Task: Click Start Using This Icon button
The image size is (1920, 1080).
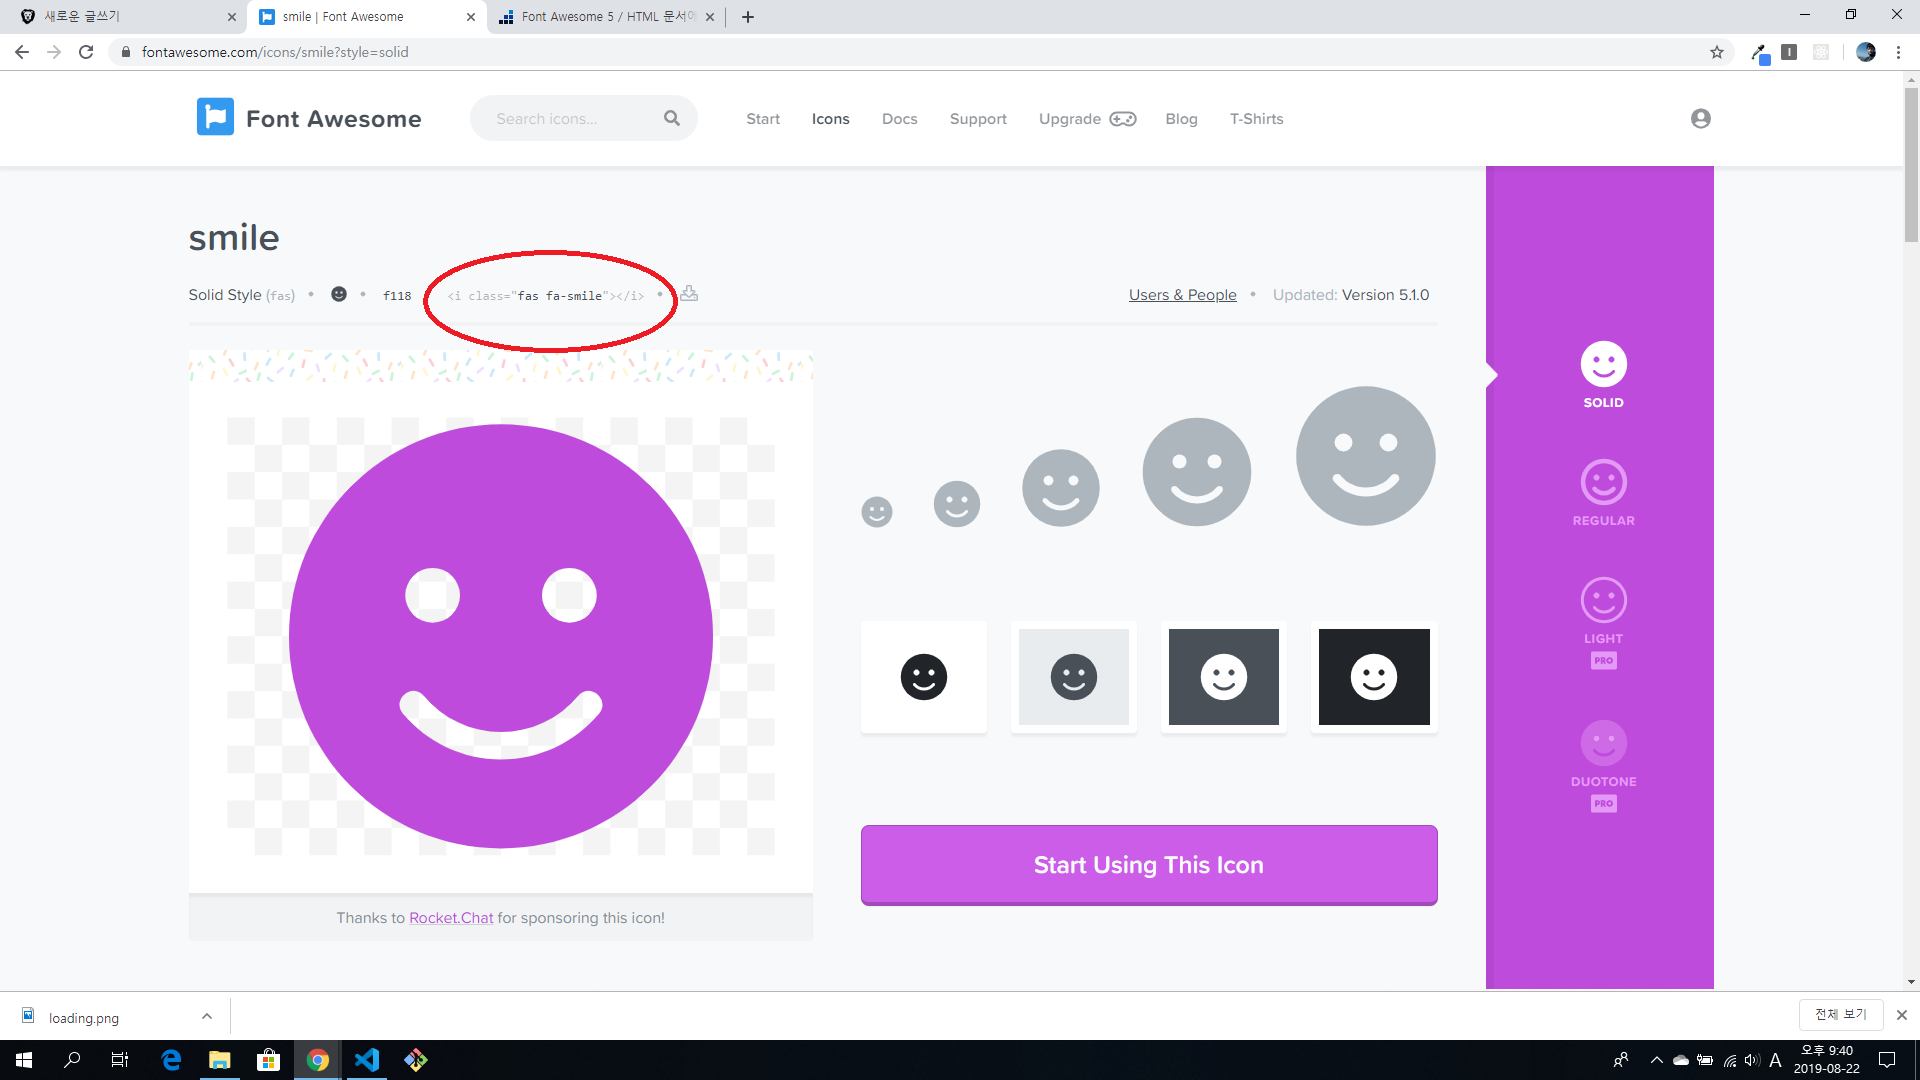Action: point(1148,865)
